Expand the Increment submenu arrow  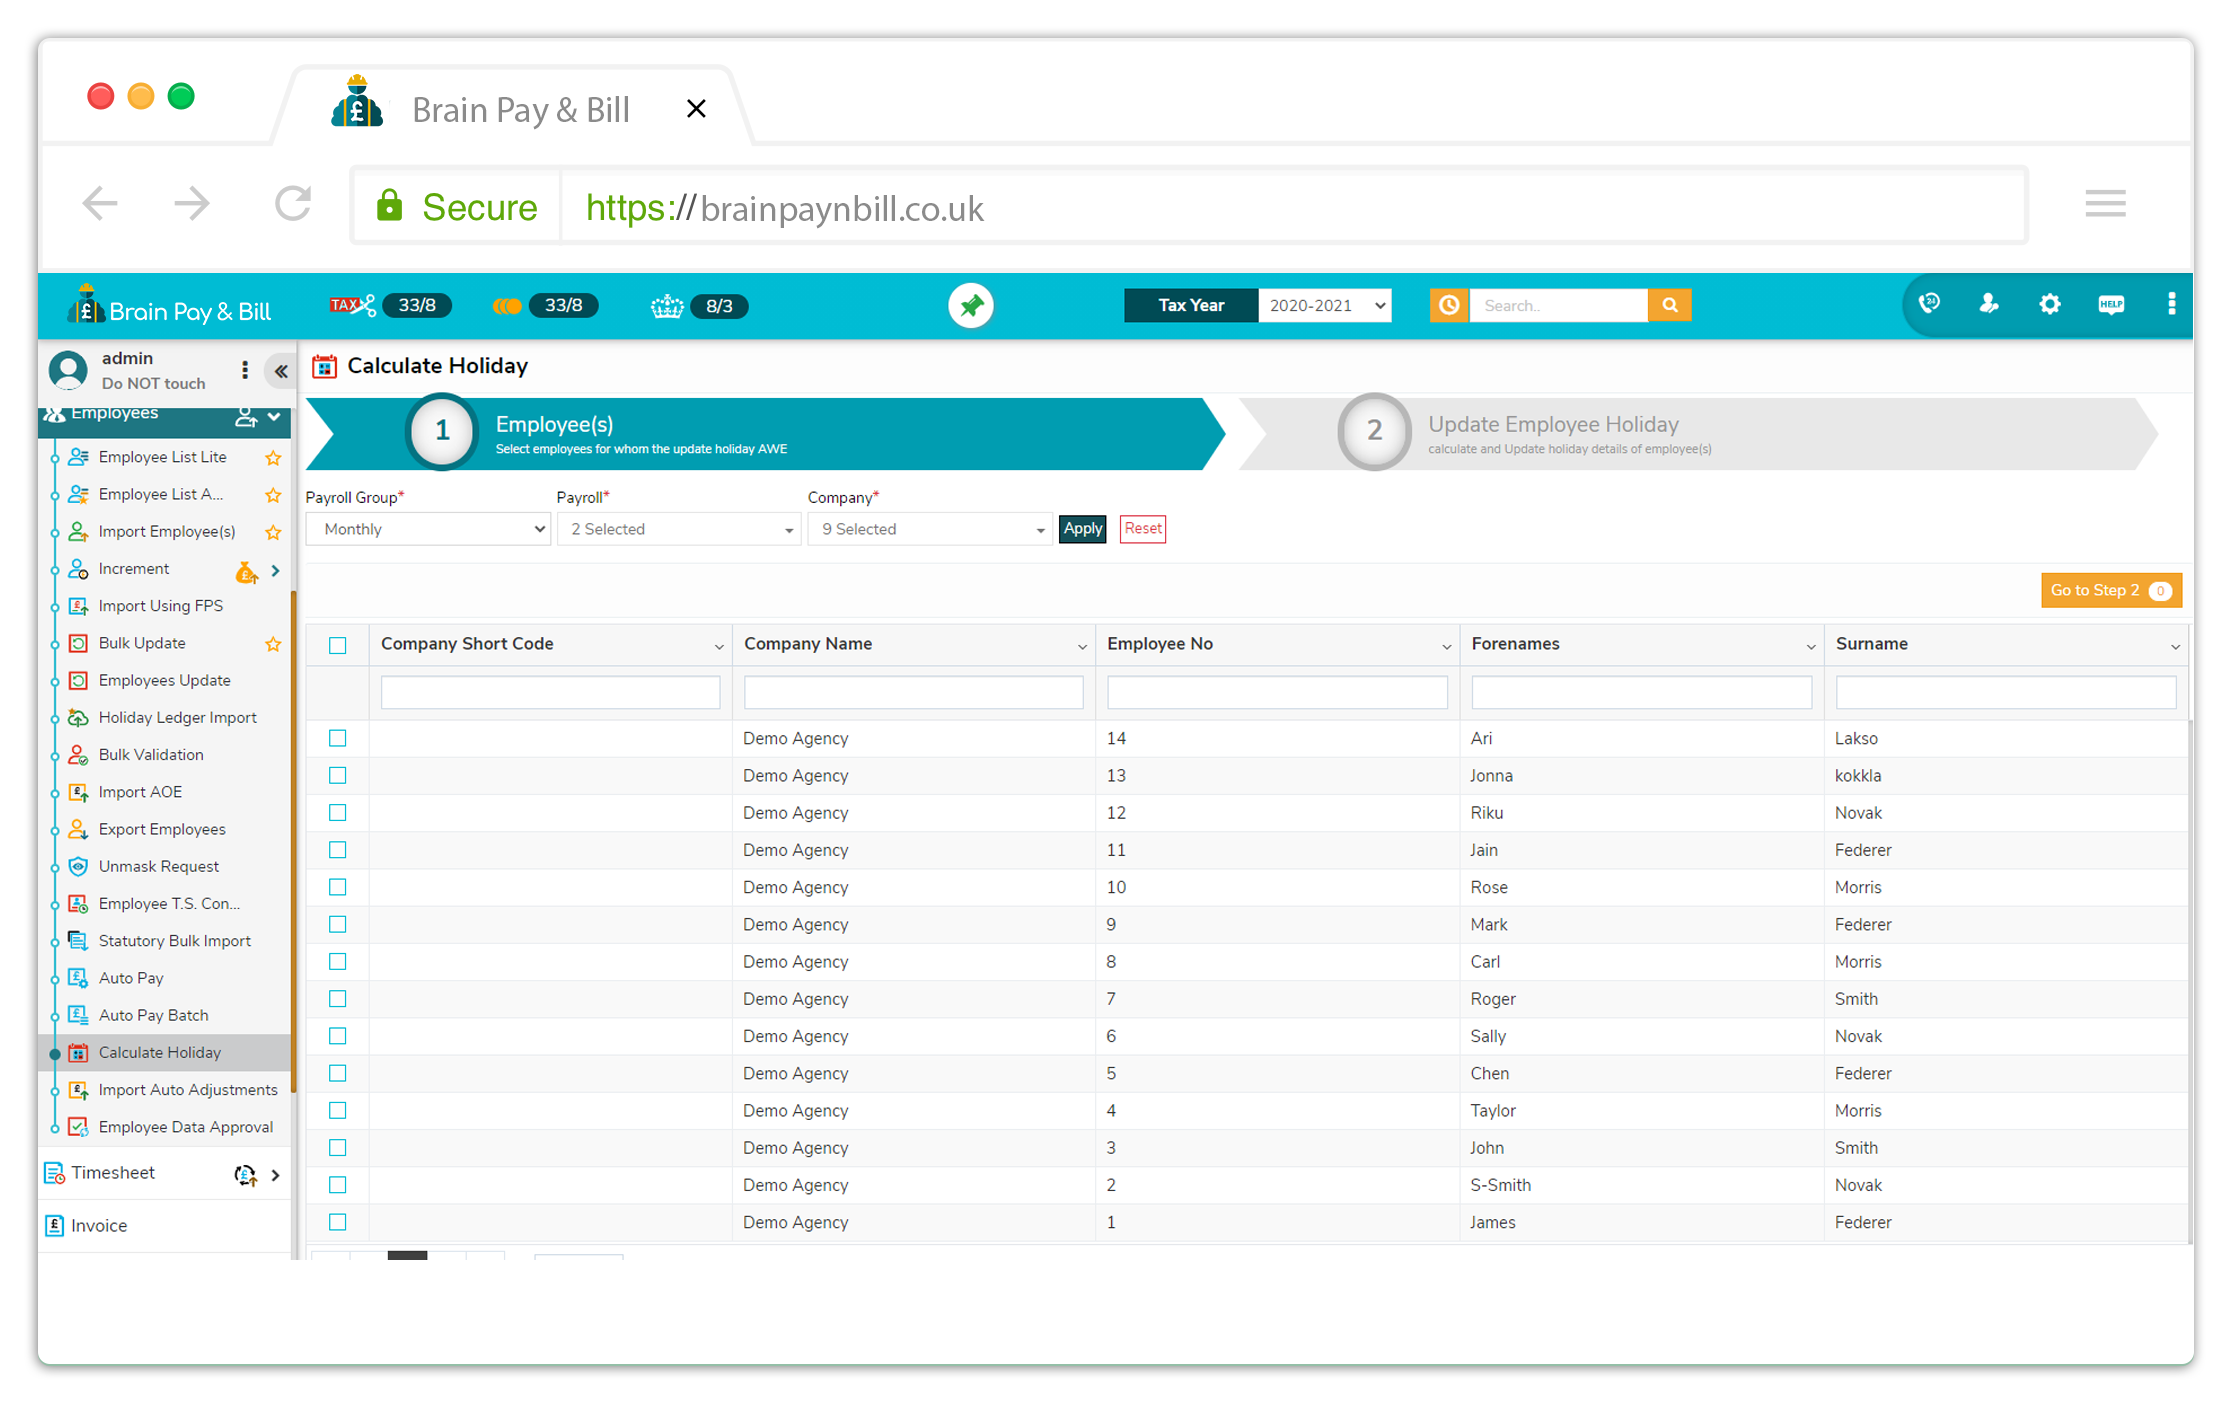[275, 570]
